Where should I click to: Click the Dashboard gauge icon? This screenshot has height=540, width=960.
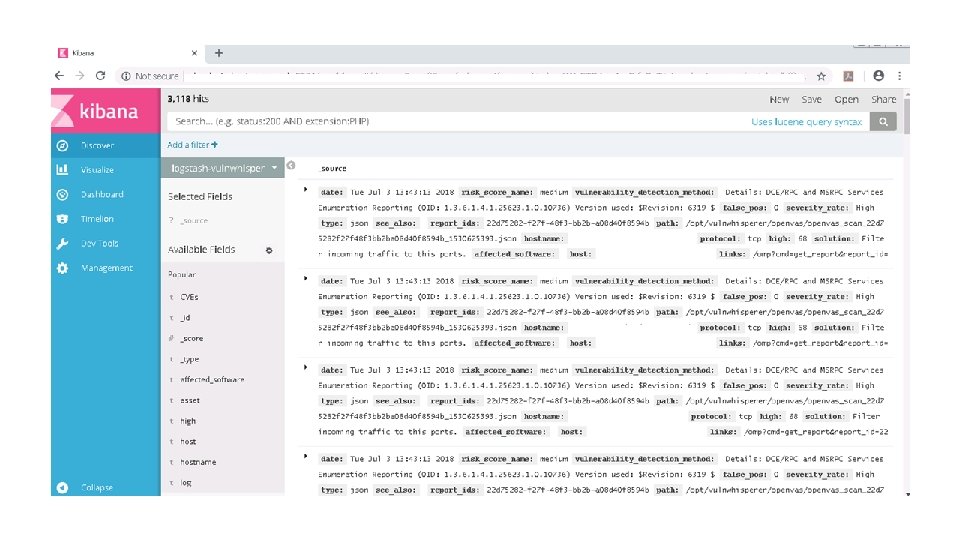point(62,194)
